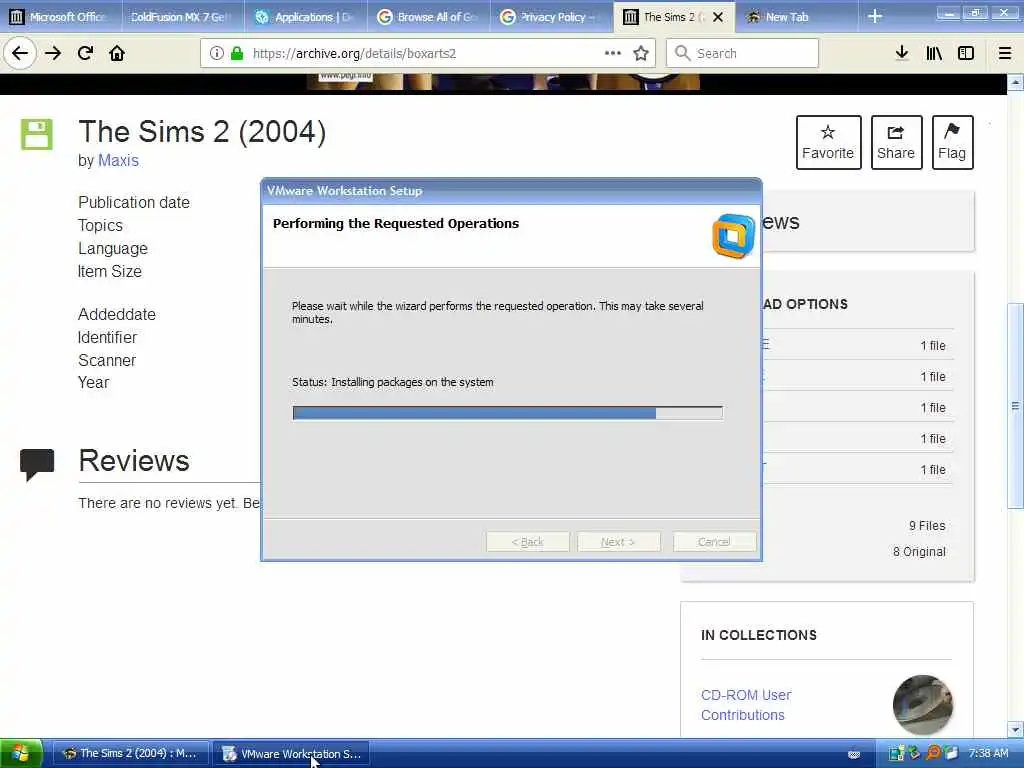
Task: Open a new tab with plus icon
Action: [875, 17]
